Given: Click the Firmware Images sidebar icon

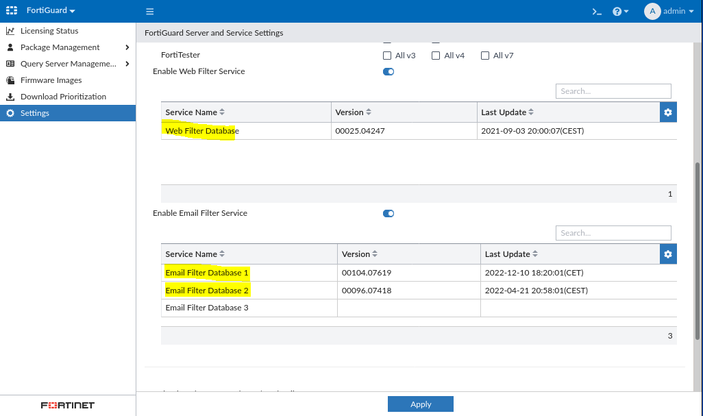Looking at the screenshot, I should (11, 80).
